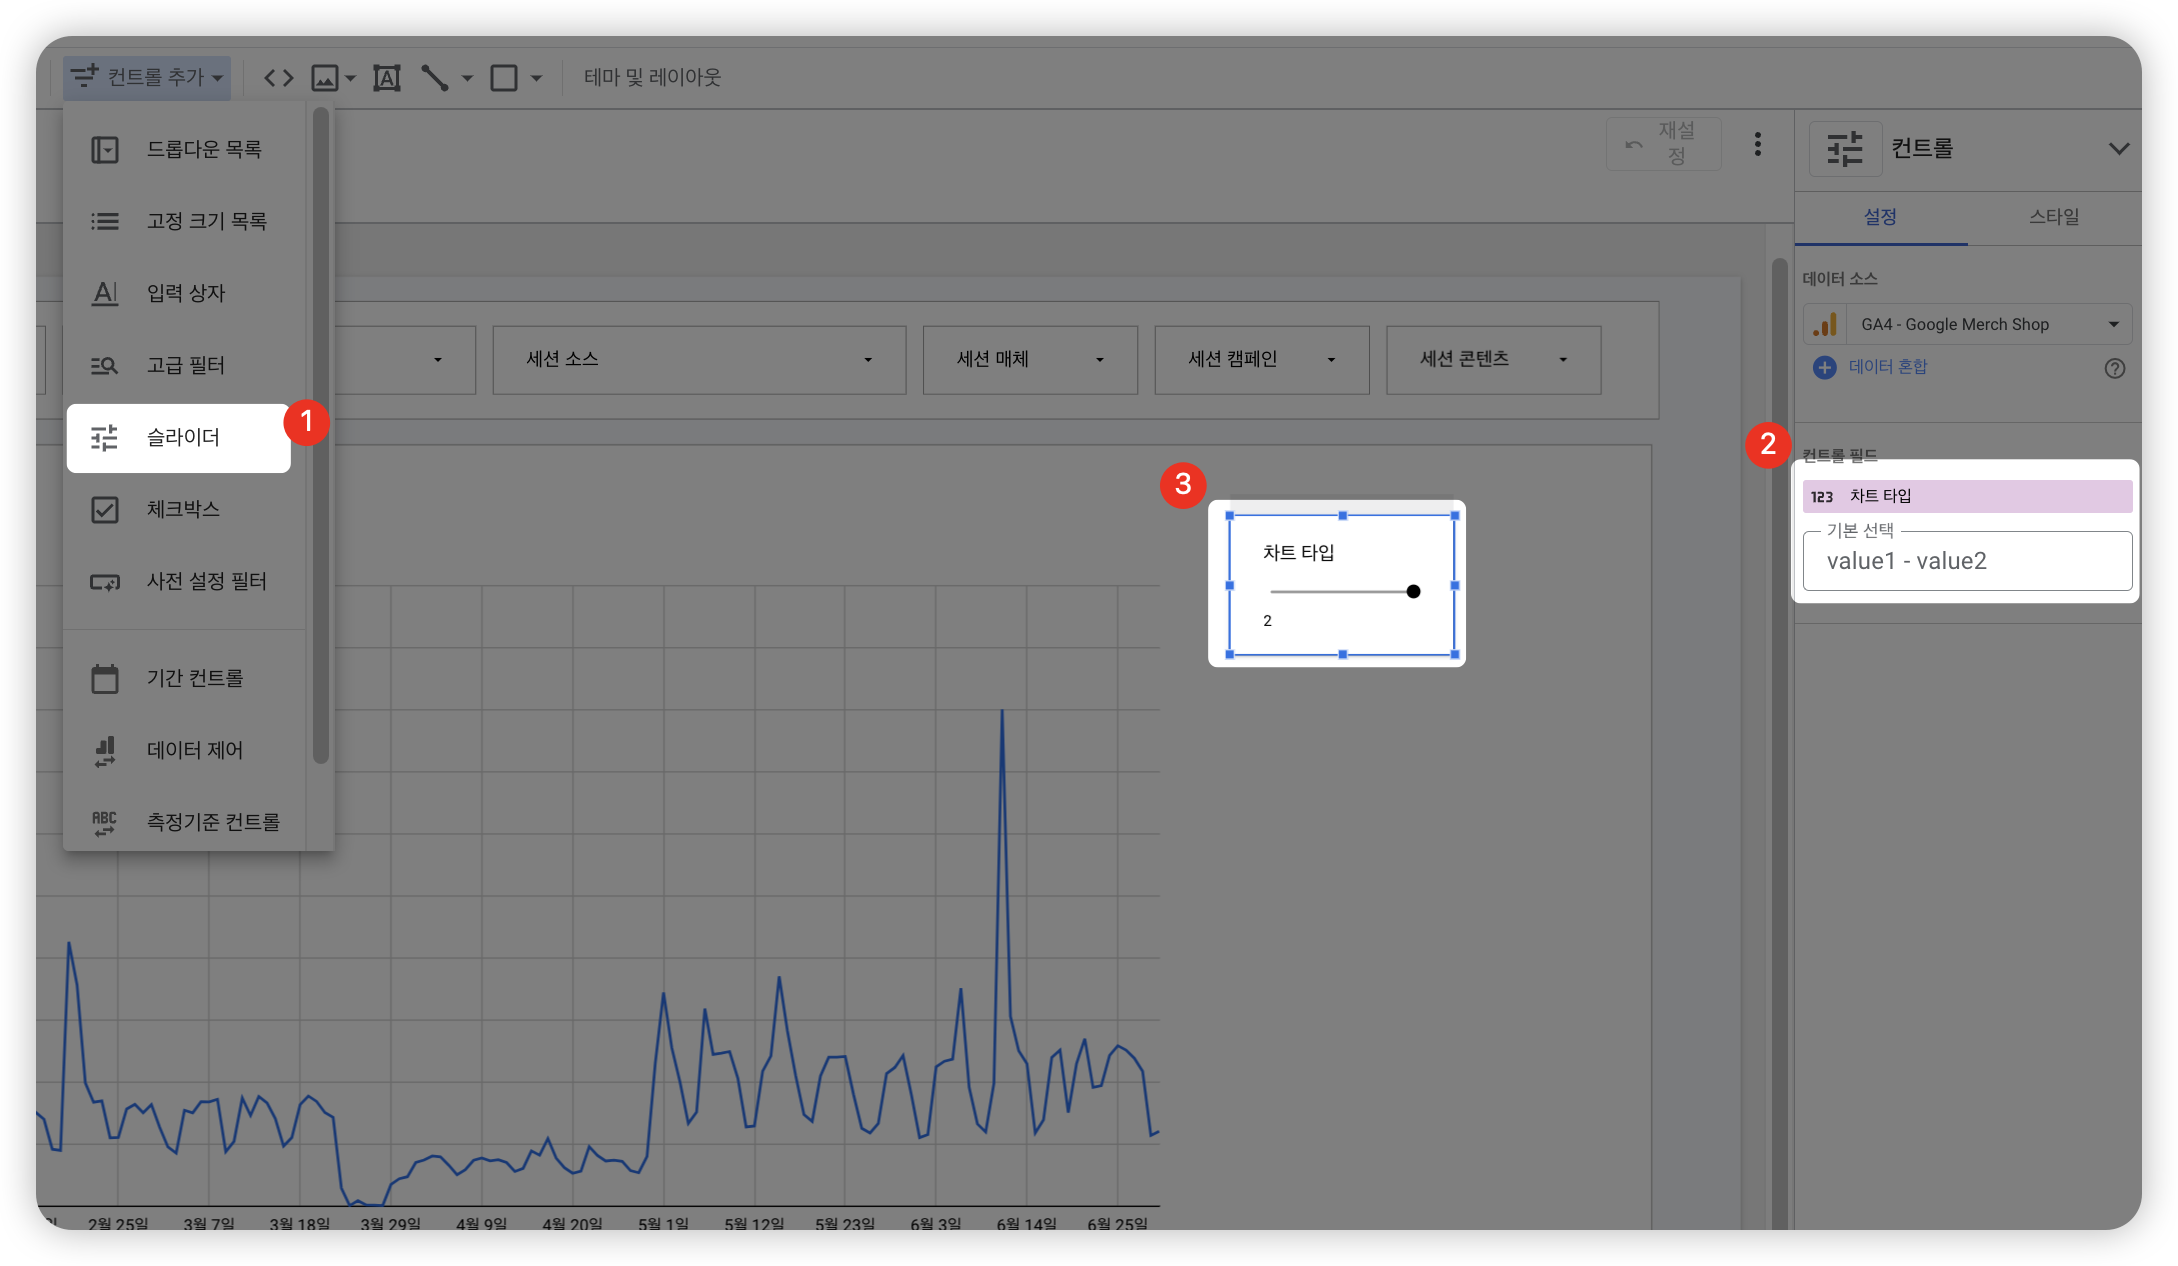Click the 123 number type icon
The width and height of the screenshot is (2178, 1266).
pyautogui.click(x=1822, y=497)
